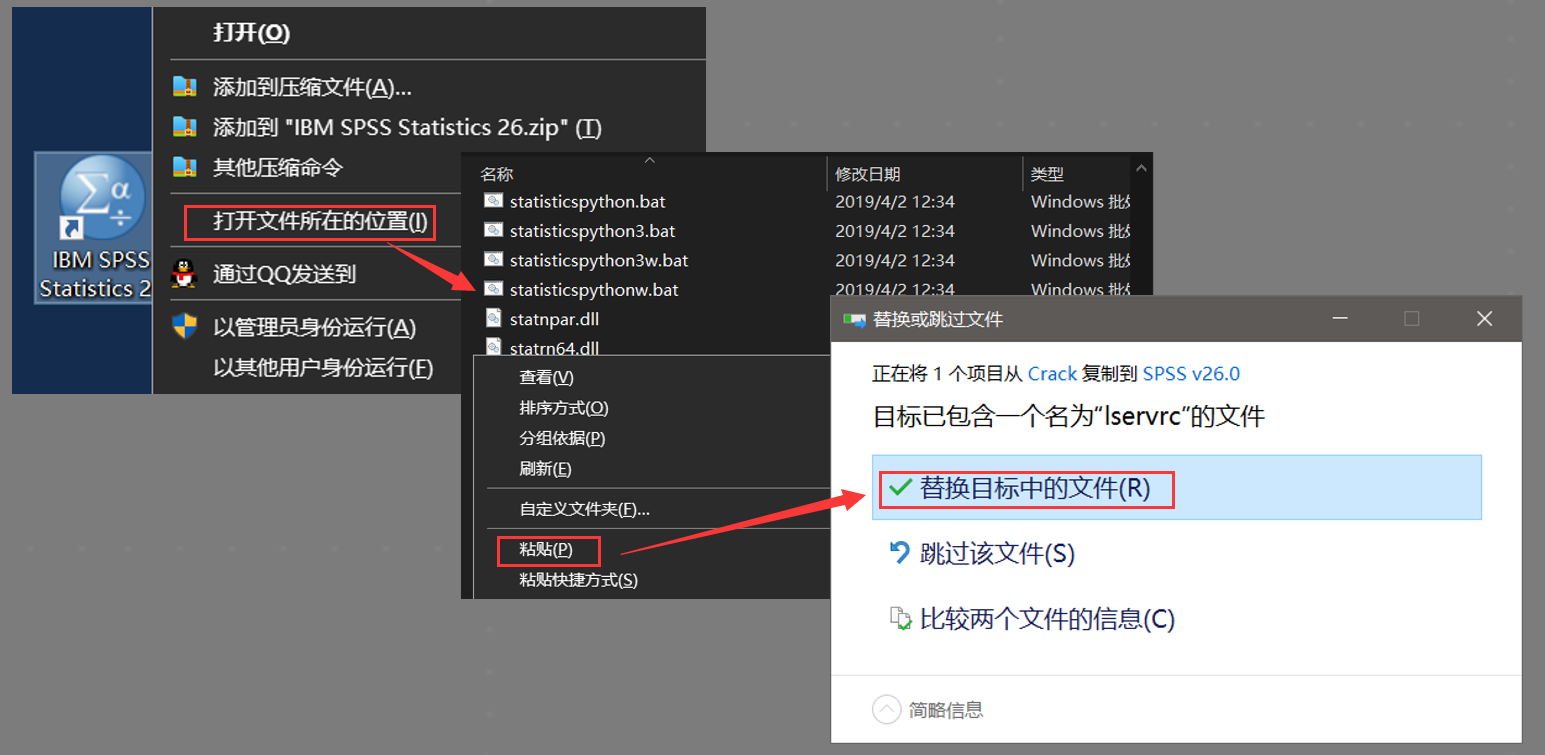Open the SPSS v26.0 destination link
The height and width of the screenshot is (755, 1545).
click(1191, 373)
